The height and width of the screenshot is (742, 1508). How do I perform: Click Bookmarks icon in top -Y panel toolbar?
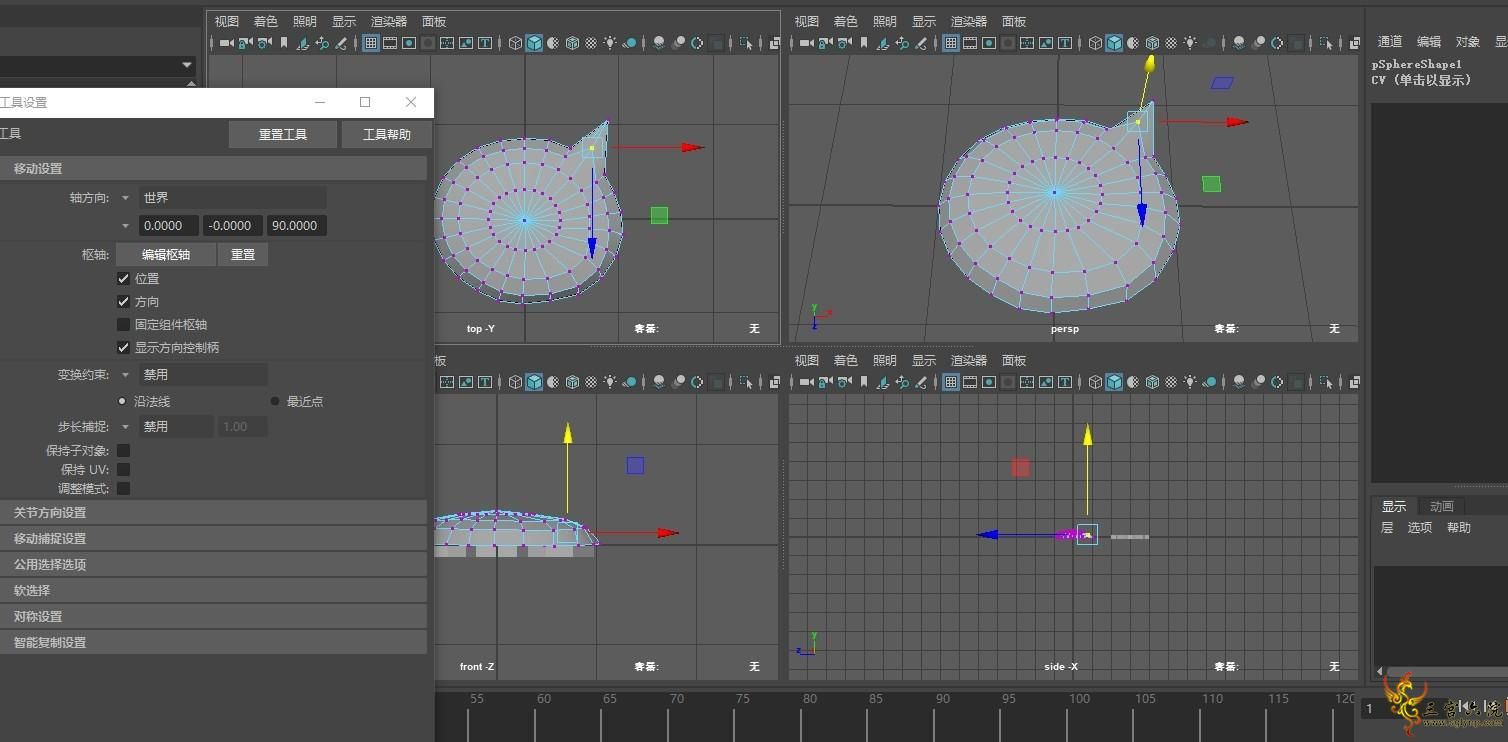tap(284, 43)
